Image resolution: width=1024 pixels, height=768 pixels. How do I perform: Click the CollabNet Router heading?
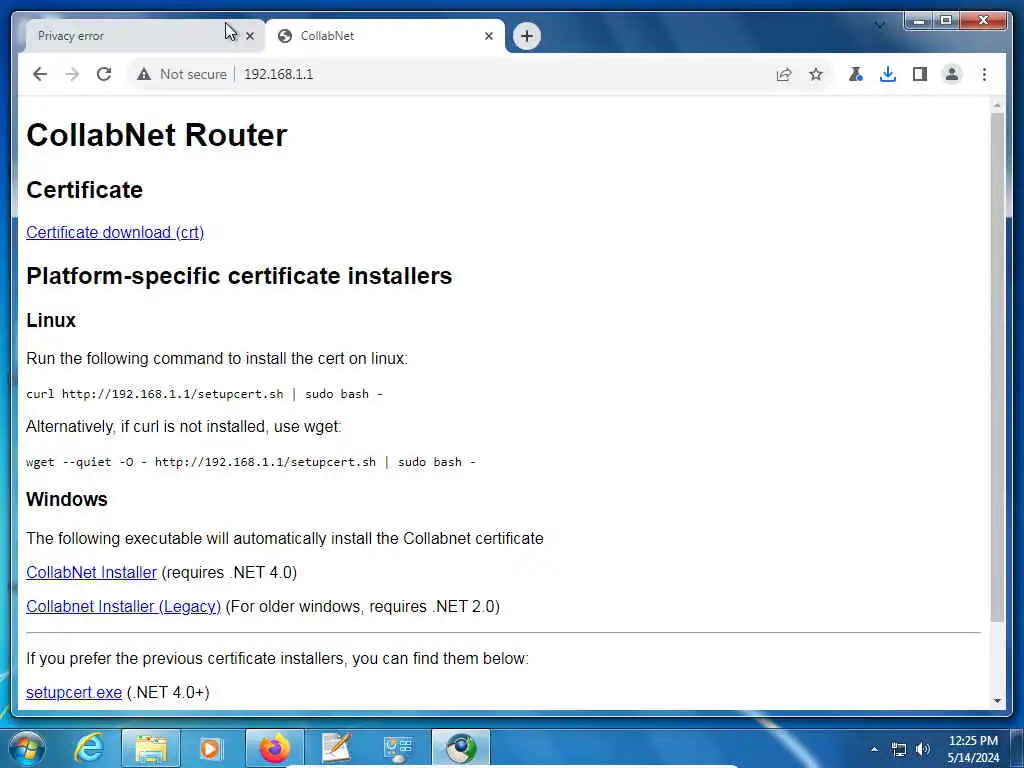tap(157, 135)
